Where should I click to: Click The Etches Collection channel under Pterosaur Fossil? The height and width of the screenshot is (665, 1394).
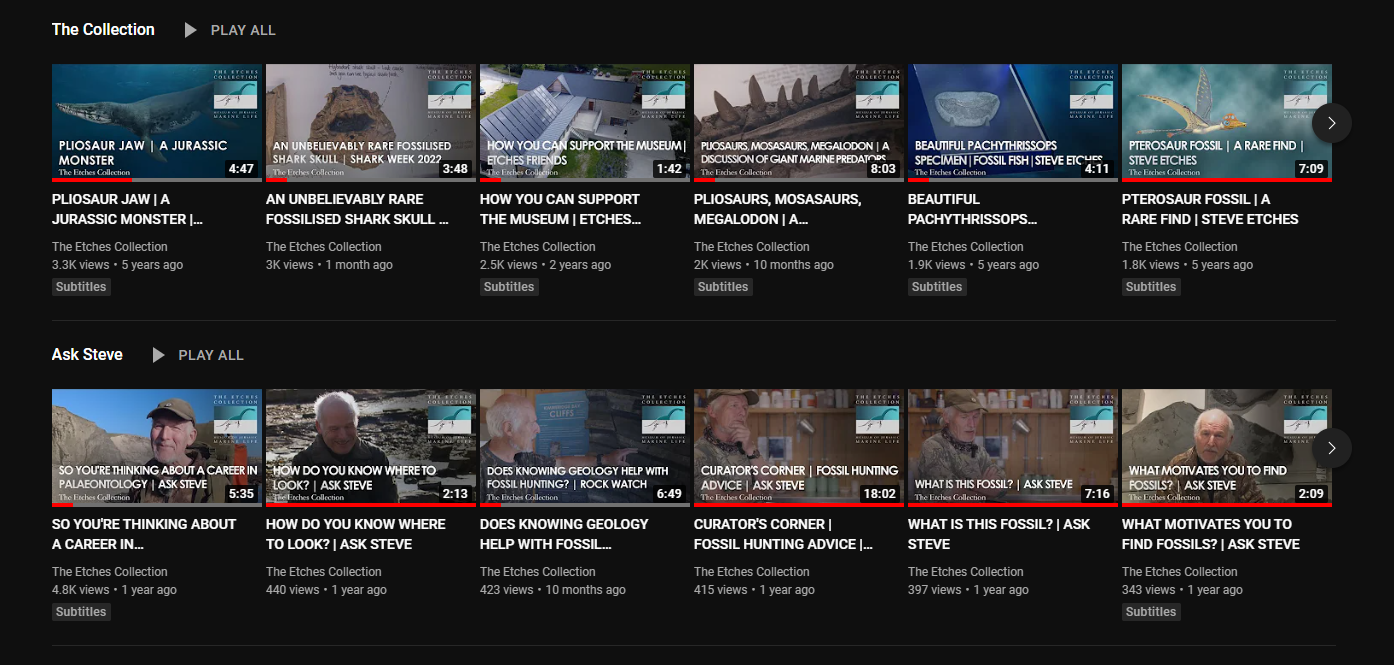point(1180,247)
